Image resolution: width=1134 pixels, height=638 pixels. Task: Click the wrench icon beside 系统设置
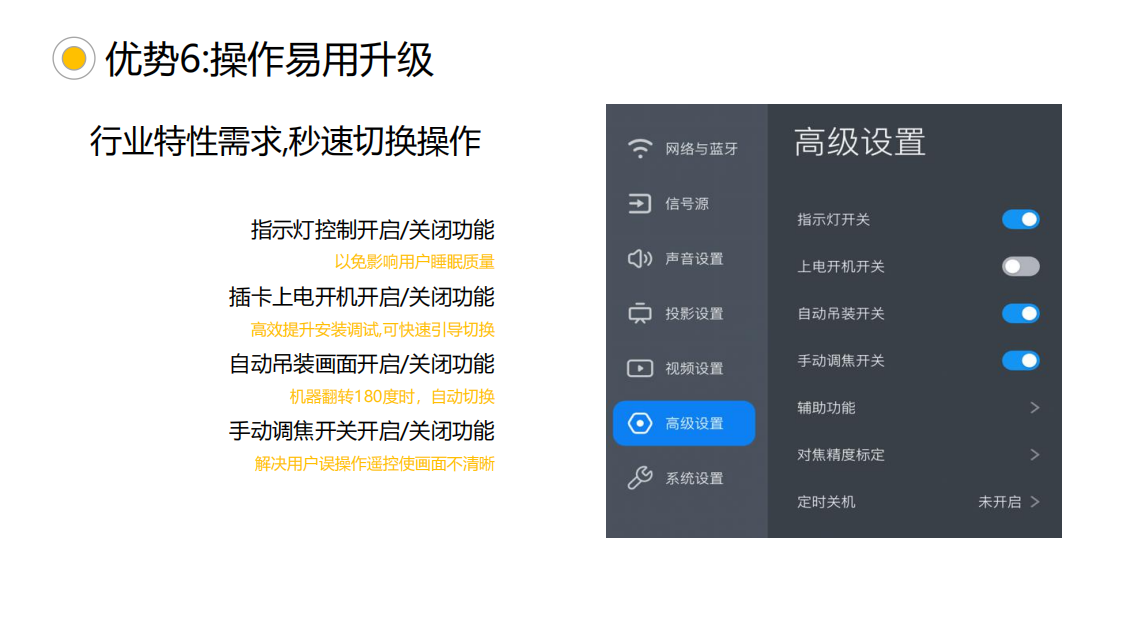(639, 478)
